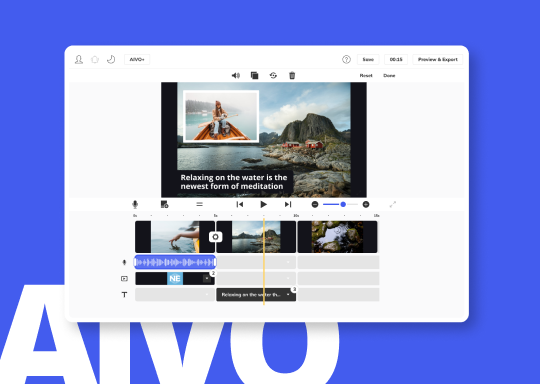Viewport: 540px width, 384px height.
Task: Open the dropdown arrow on the NE overlay clip
Action: [207, 278]
